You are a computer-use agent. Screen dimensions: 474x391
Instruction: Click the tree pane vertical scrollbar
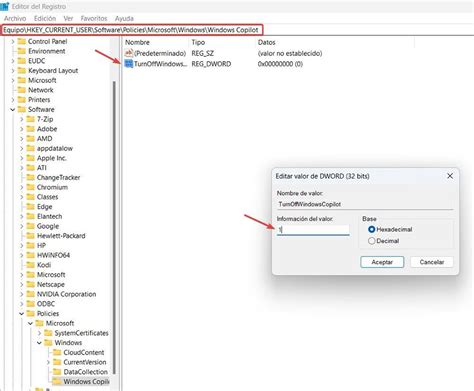(114, 227)
